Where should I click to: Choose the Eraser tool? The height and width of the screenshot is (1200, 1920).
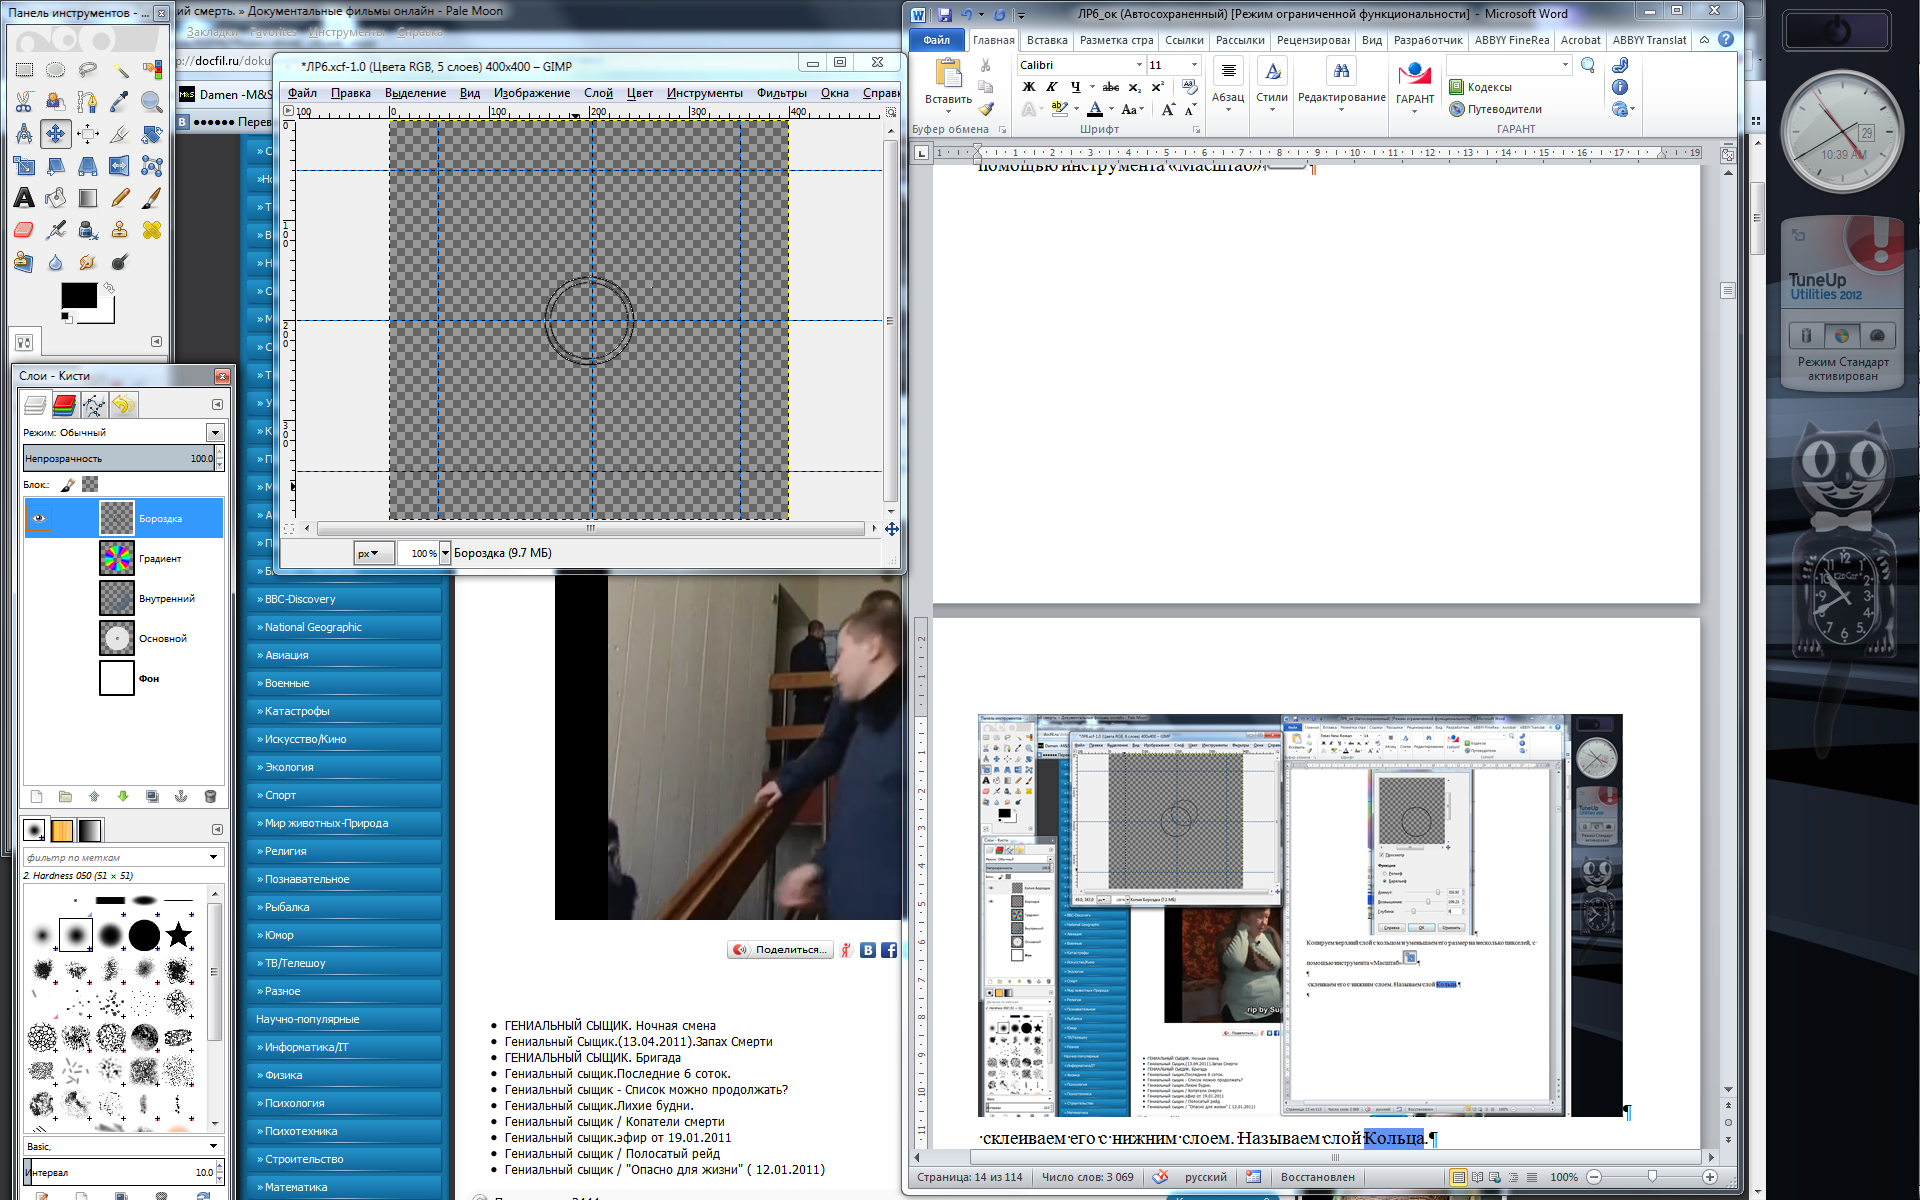[x=24, y=230]
